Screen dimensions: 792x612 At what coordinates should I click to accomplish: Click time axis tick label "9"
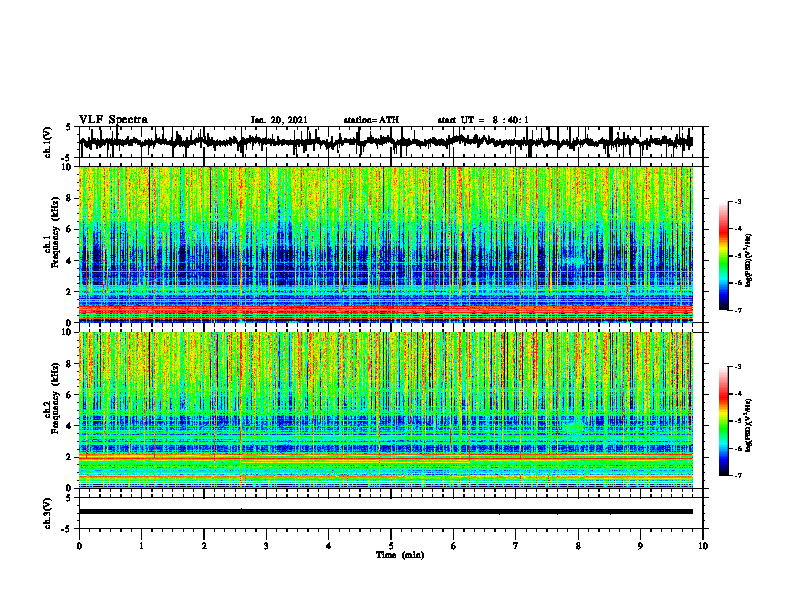pyautogui.click(x=640, y=546)
